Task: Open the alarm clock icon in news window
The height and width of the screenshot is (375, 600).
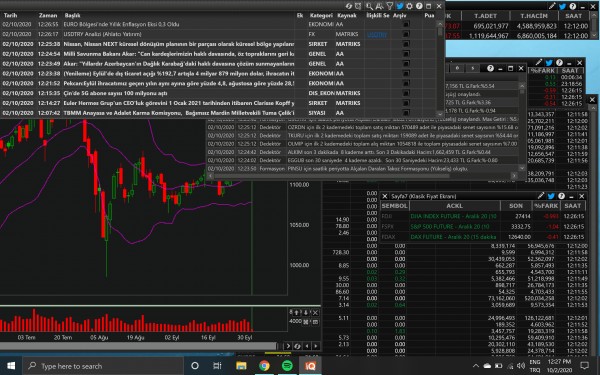Action: pyautogui.click(x=358, y=6)
